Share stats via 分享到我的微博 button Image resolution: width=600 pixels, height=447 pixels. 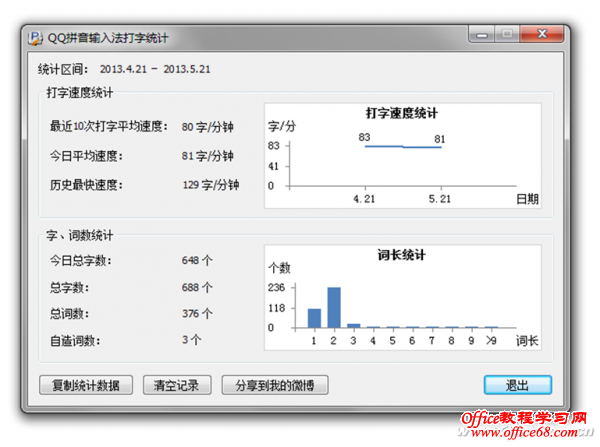[x=275, y=385]
